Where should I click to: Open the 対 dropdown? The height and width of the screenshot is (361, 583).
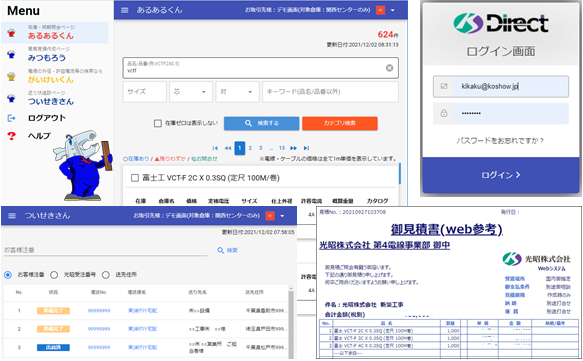[237, 92]
